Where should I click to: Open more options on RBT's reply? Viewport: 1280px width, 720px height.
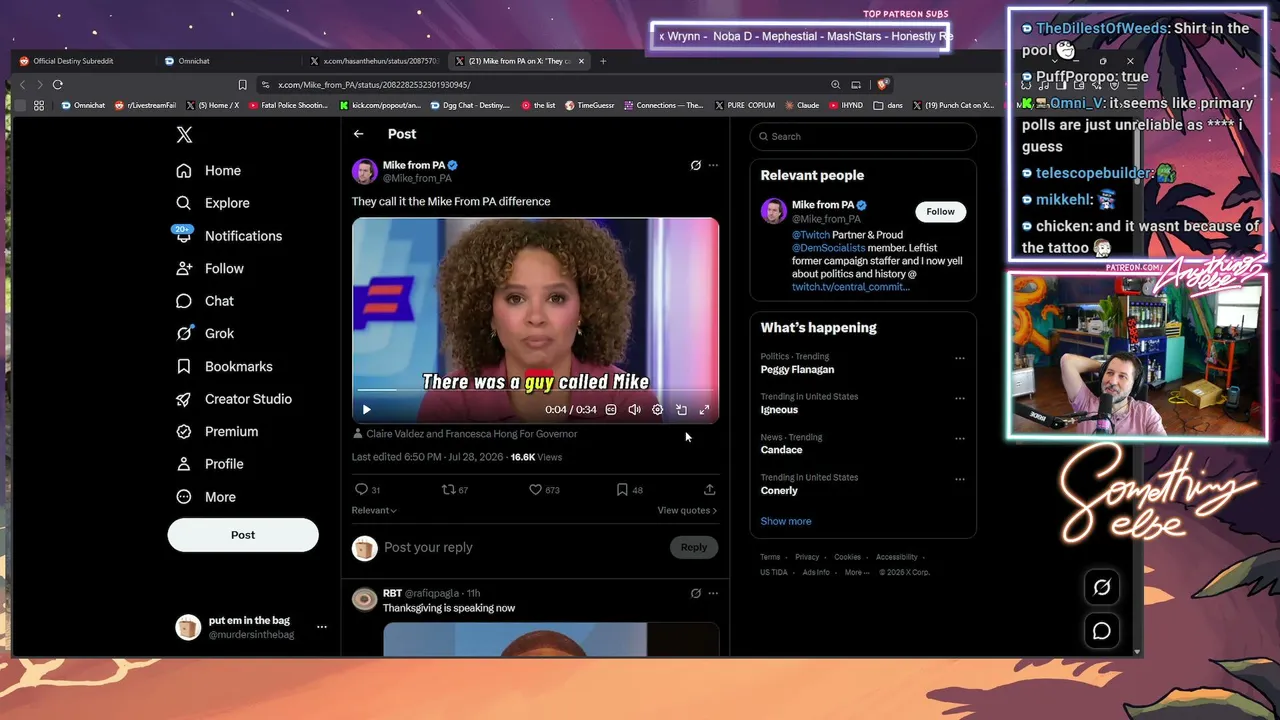click(x=713, y=593)
